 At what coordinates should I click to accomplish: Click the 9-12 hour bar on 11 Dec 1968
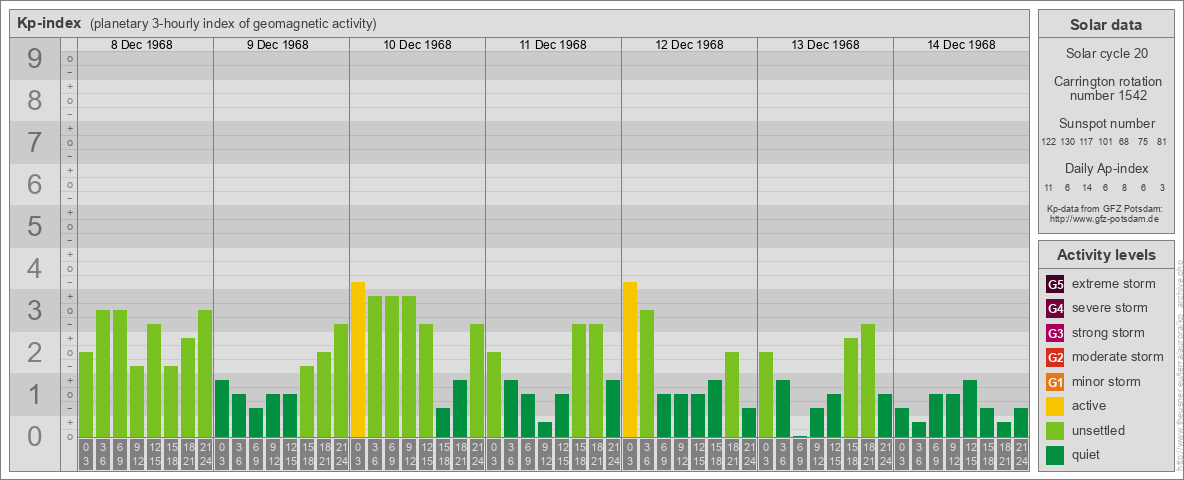pos(545,429)
